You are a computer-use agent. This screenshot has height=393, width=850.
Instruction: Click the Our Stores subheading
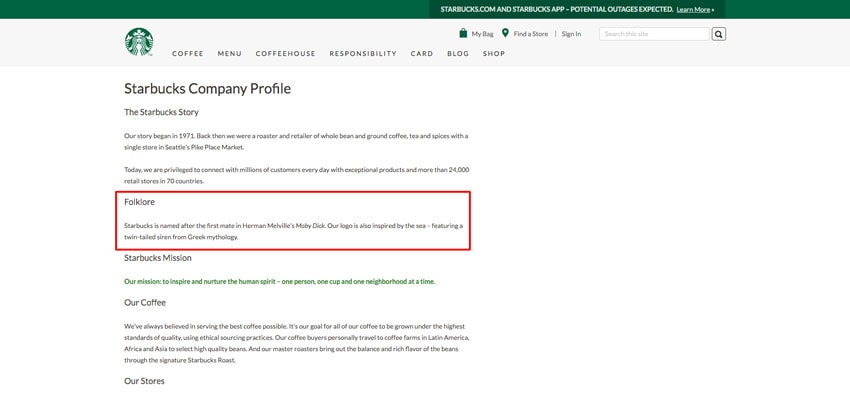pos(144,381)
